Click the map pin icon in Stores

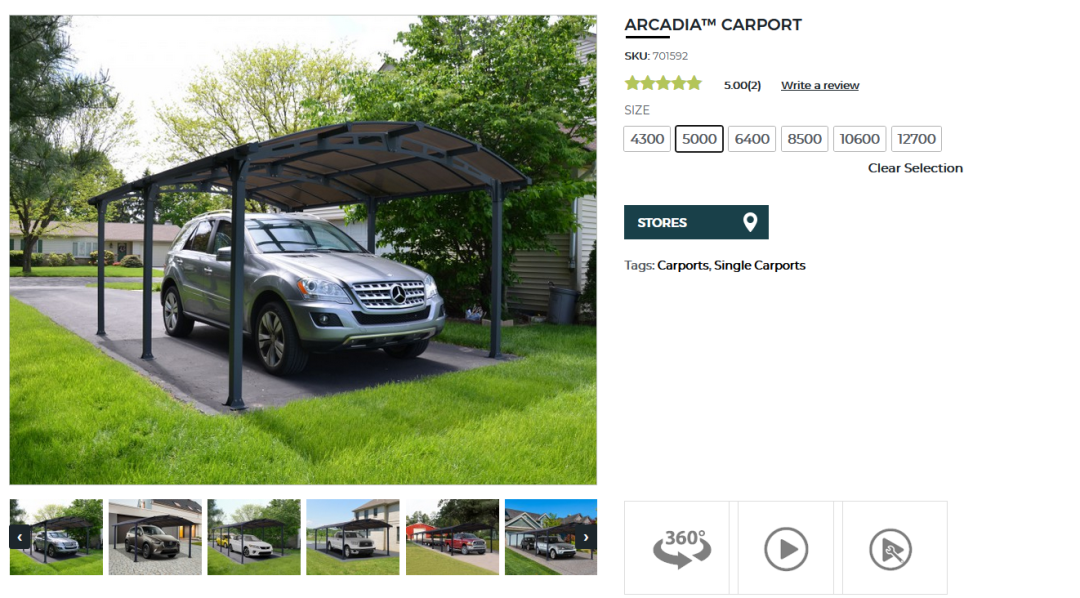(x=750, y=222)
